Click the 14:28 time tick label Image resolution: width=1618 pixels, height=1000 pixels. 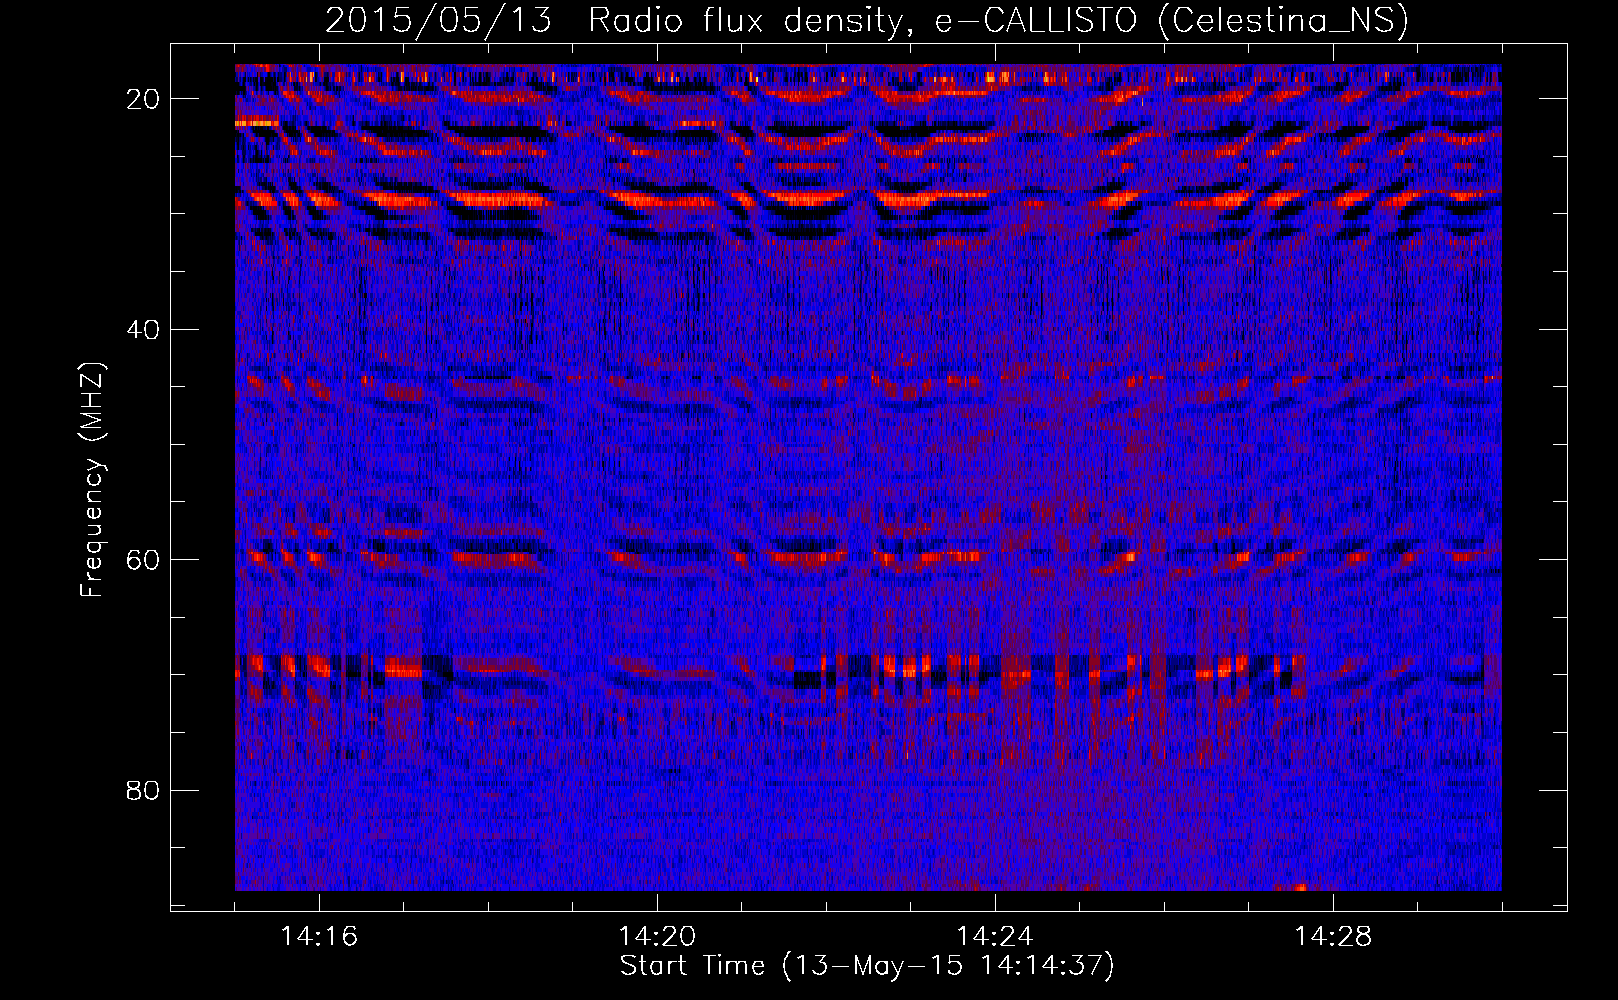point(1333,936)
